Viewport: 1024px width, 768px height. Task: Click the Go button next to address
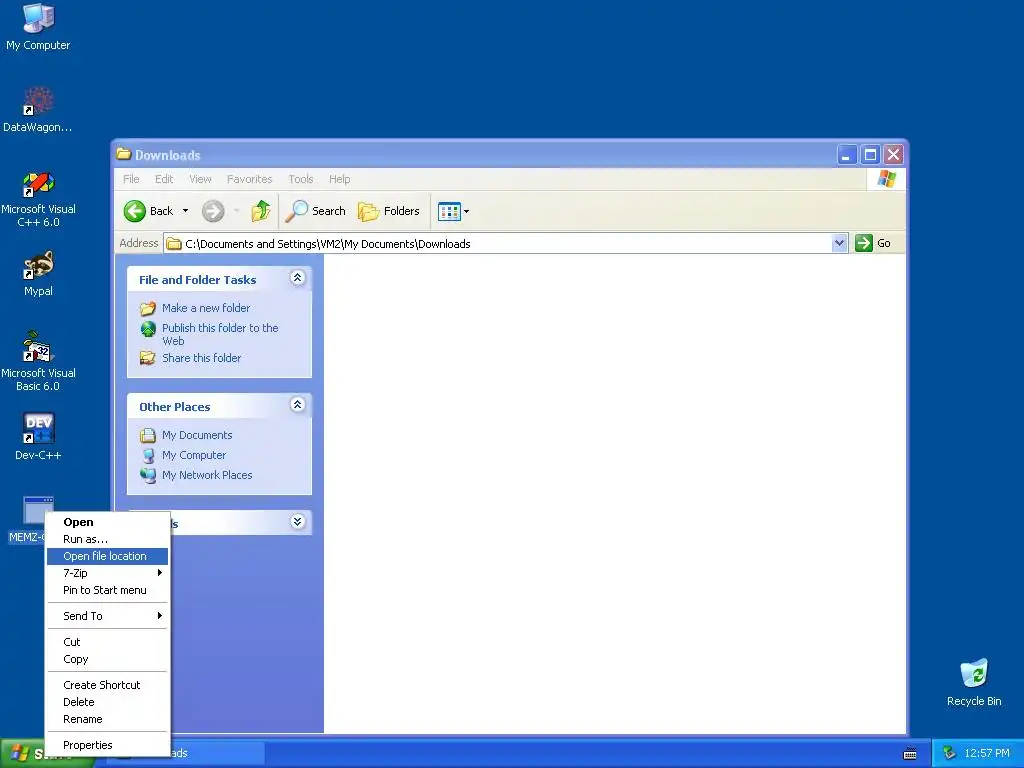(873, 243)
